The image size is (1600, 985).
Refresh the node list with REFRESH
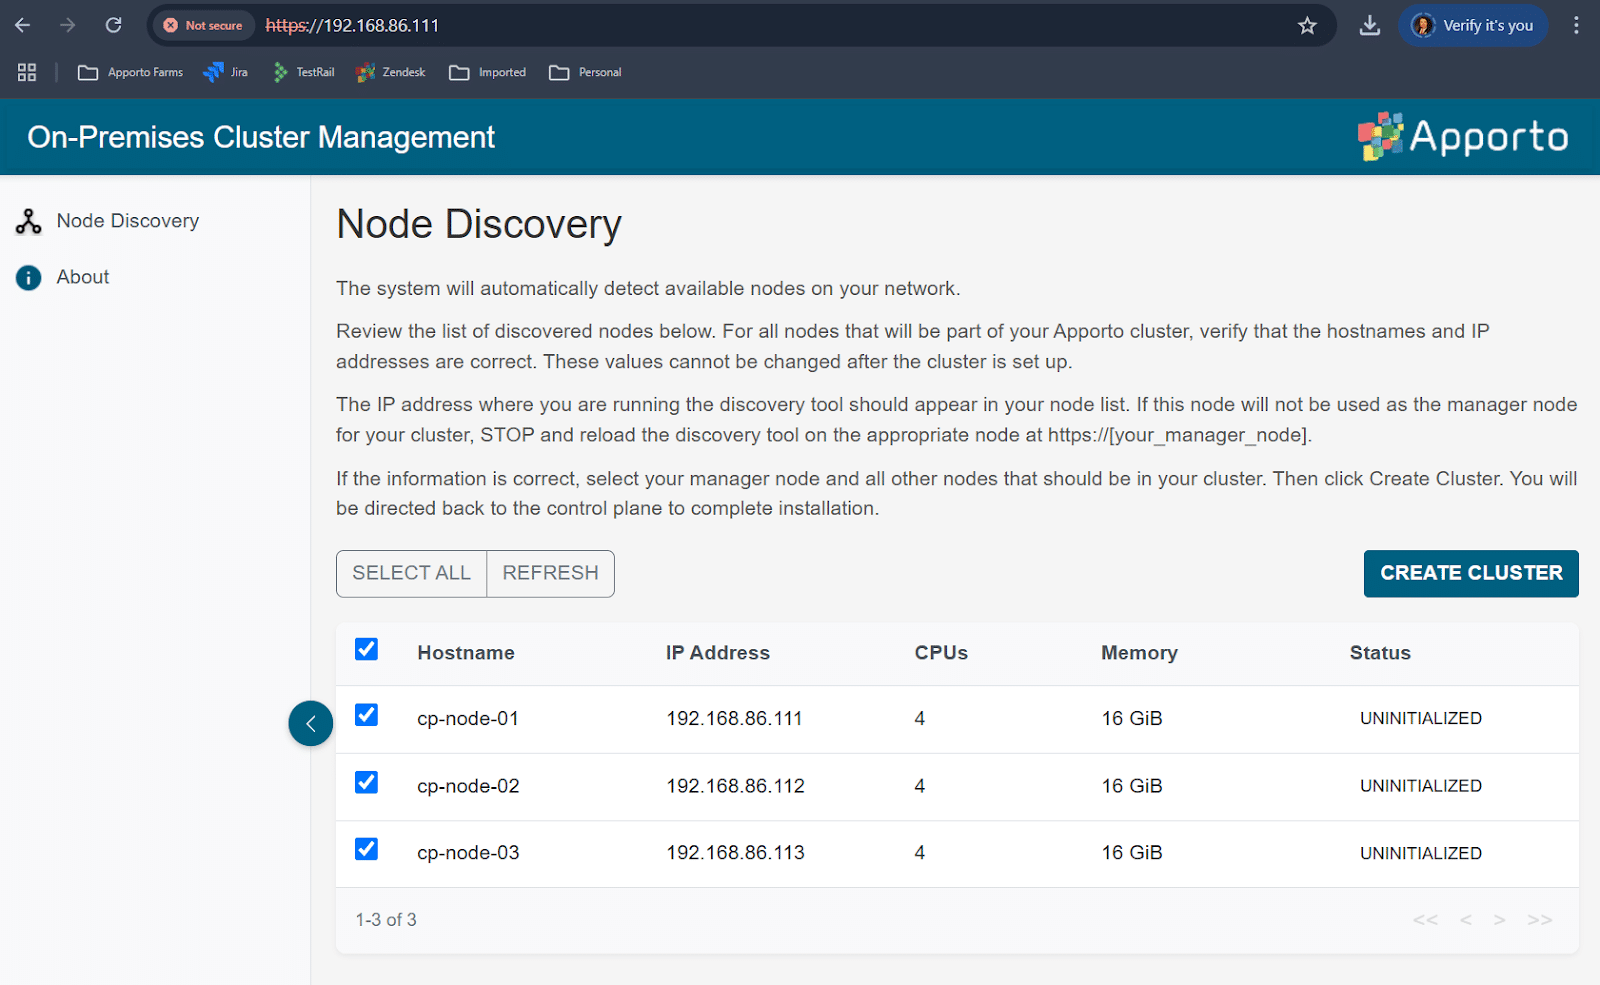(x=549, y=573)
